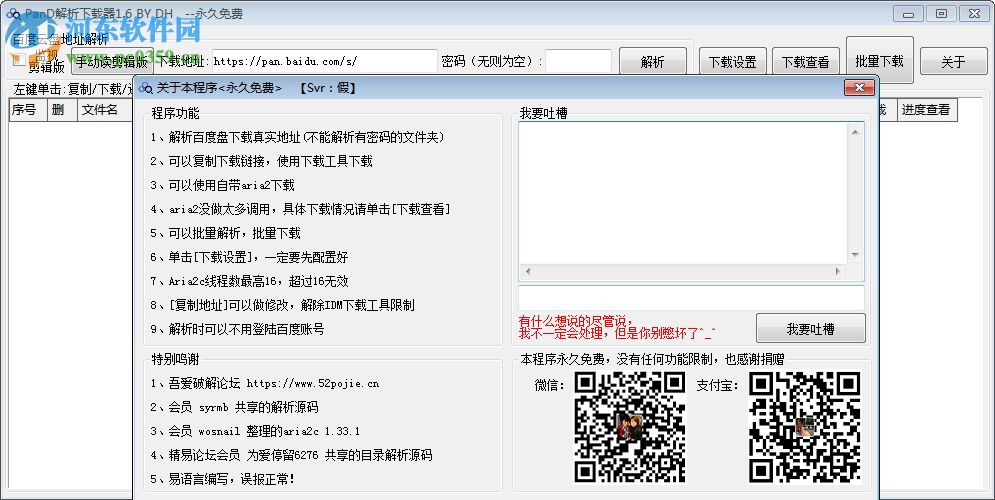Click feature line '可以批量解析，批量下载'
Screen dimensions: 995x500
[225, 233]
